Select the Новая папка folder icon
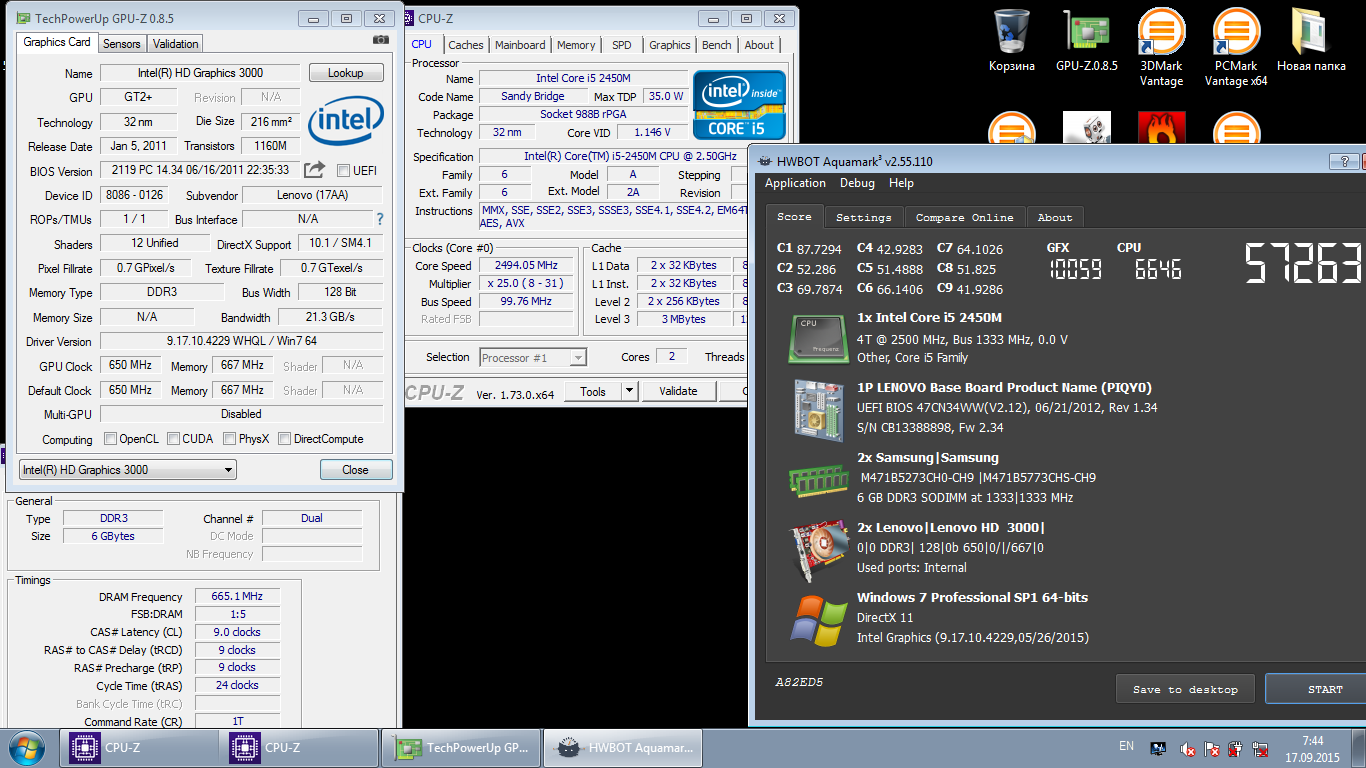Viewport: 1366px width, 768px height. coord(1311,41)
